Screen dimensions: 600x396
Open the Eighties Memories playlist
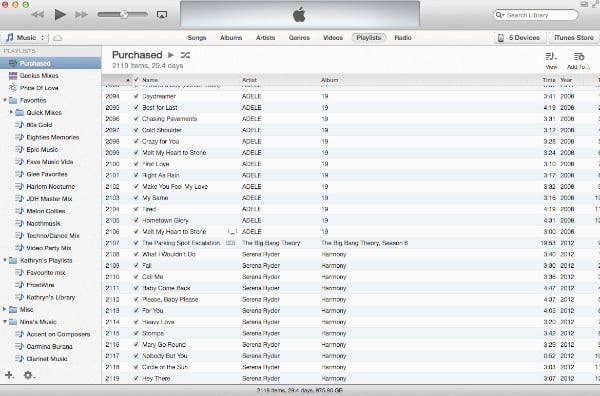click(52, 137)
